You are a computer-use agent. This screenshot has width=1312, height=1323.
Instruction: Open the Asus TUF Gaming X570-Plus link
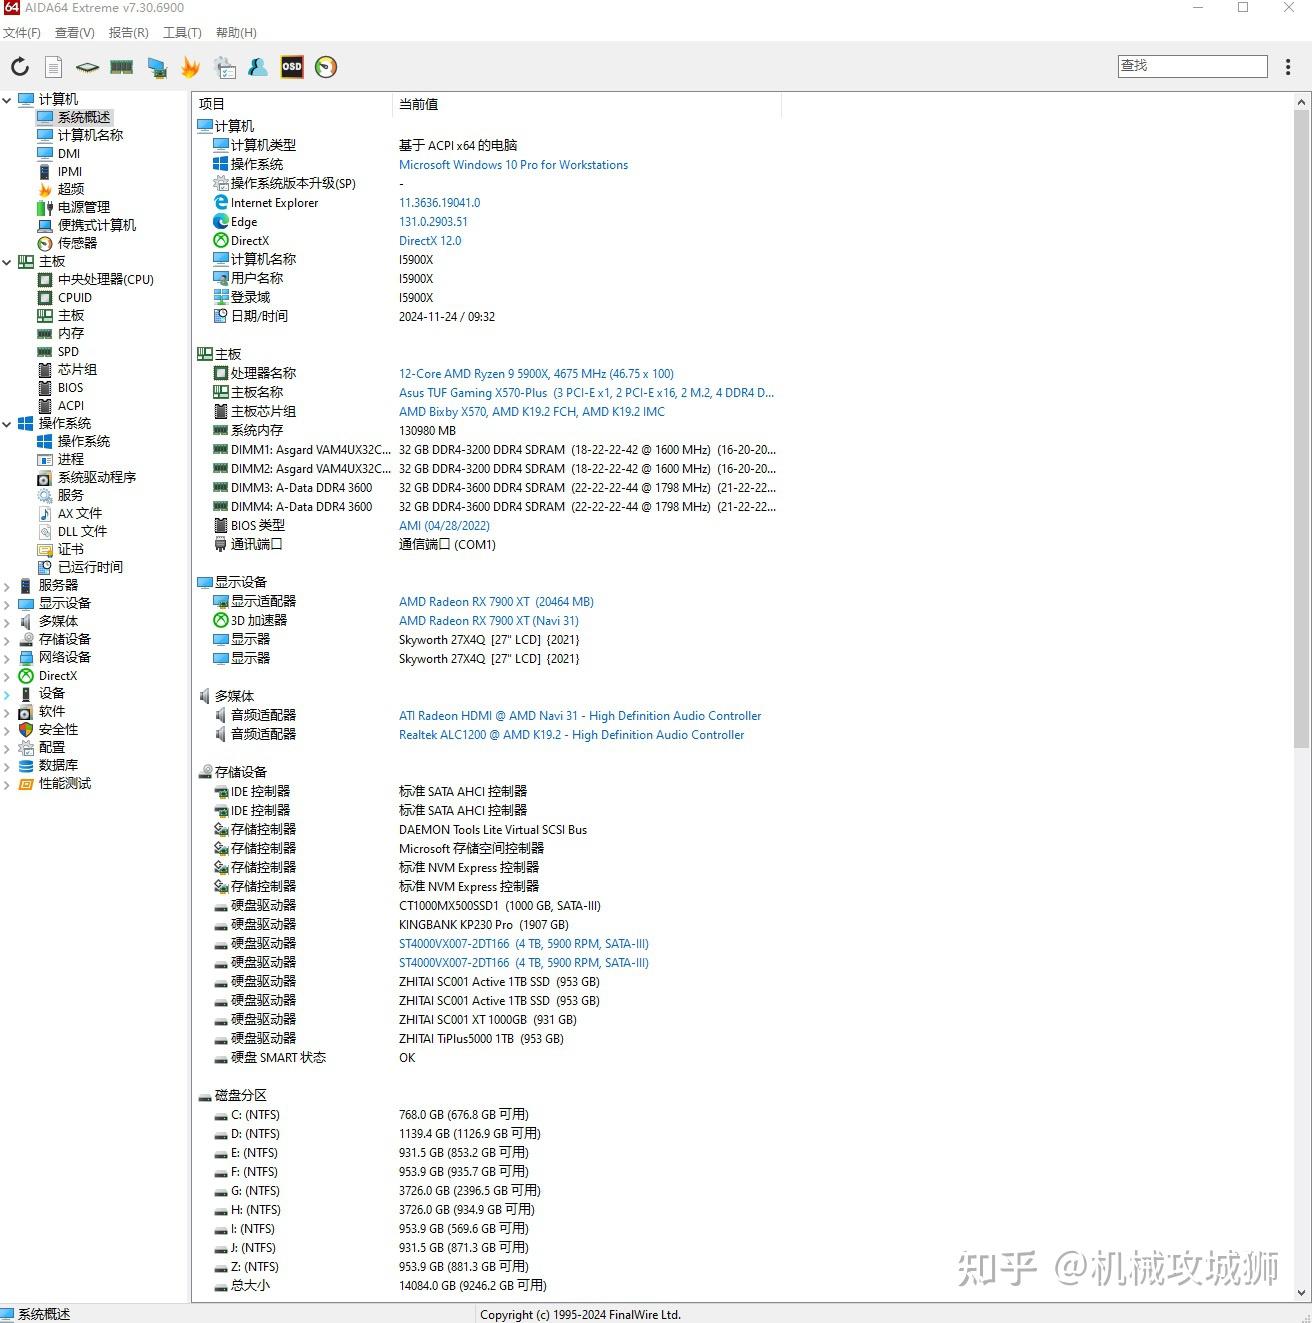tap(586, 393)
